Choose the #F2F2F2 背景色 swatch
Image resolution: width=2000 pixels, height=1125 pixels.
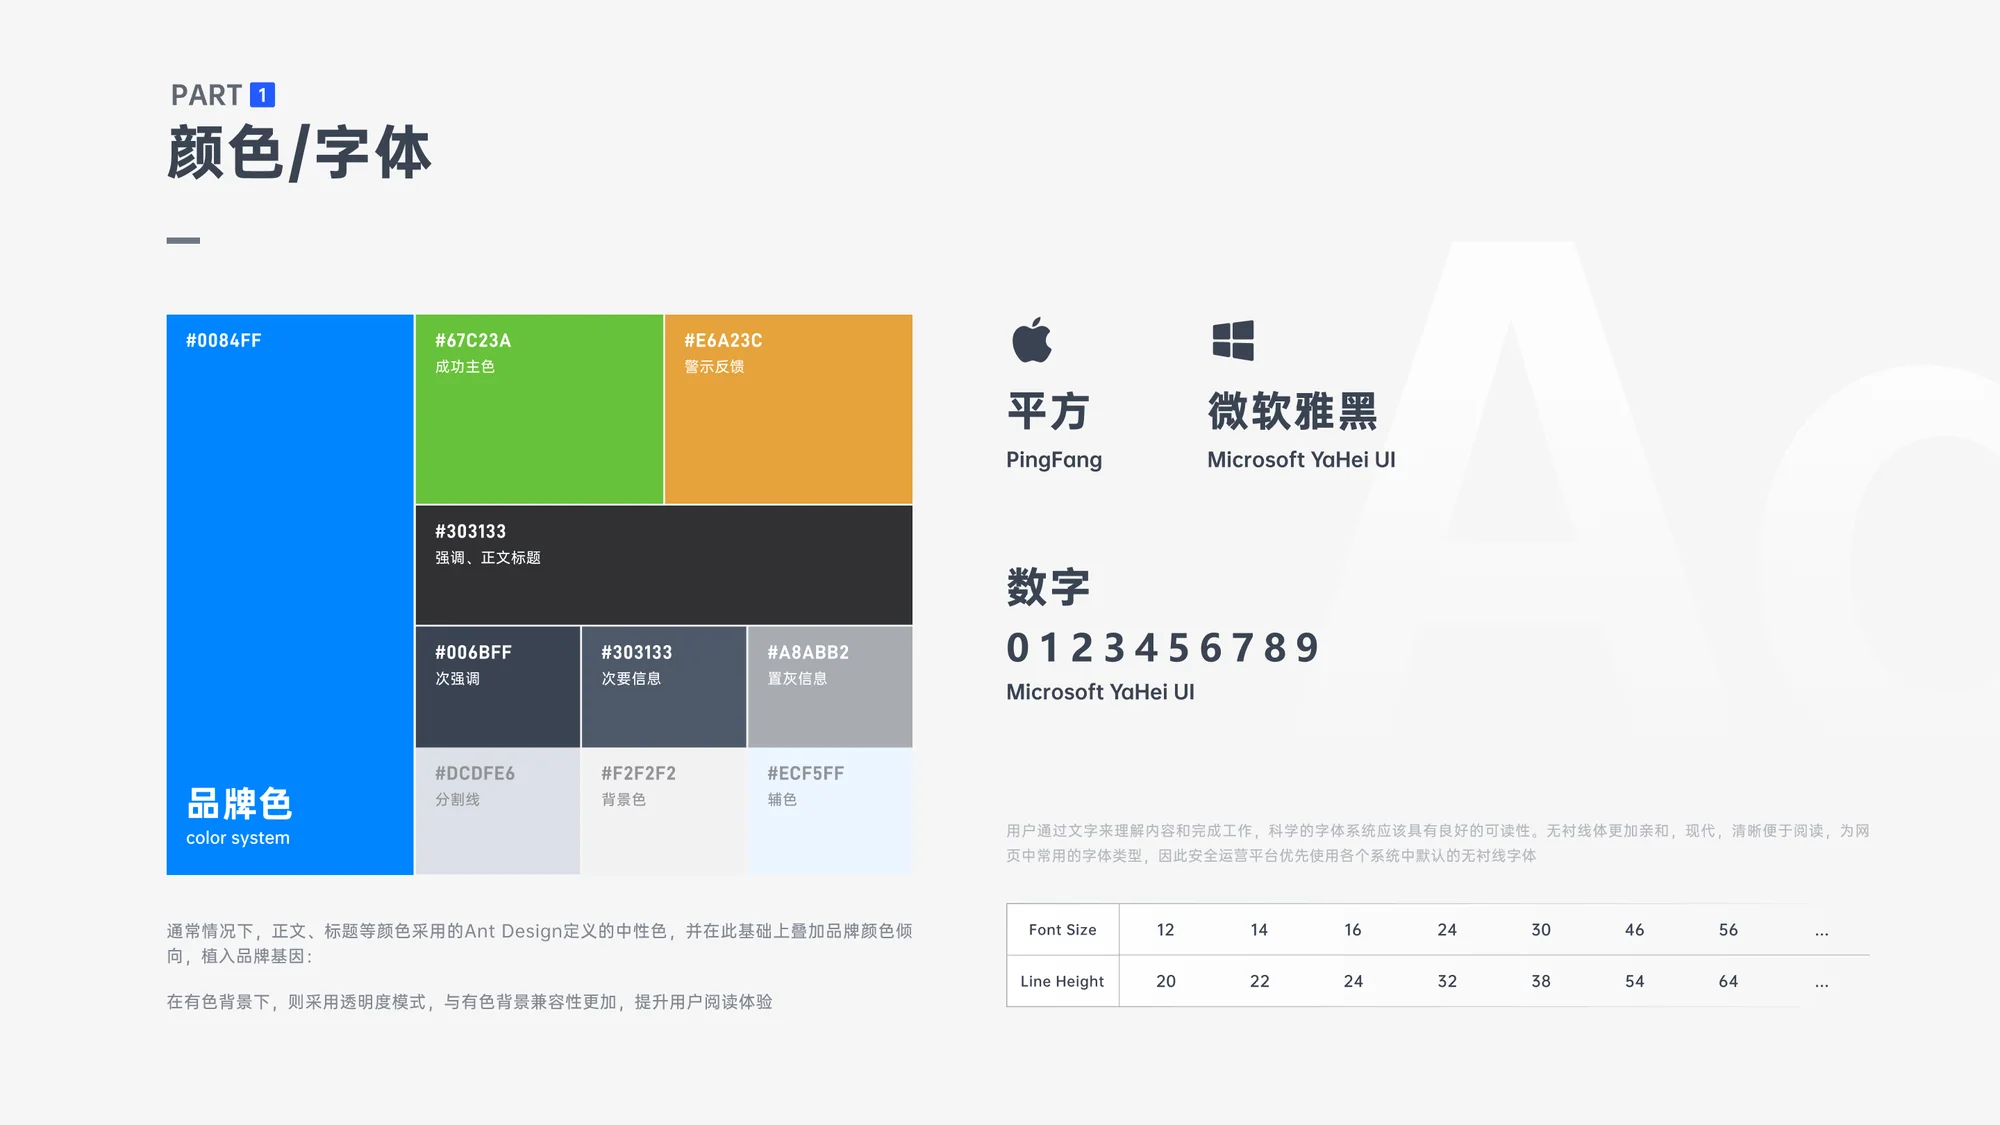pos(664,811)
